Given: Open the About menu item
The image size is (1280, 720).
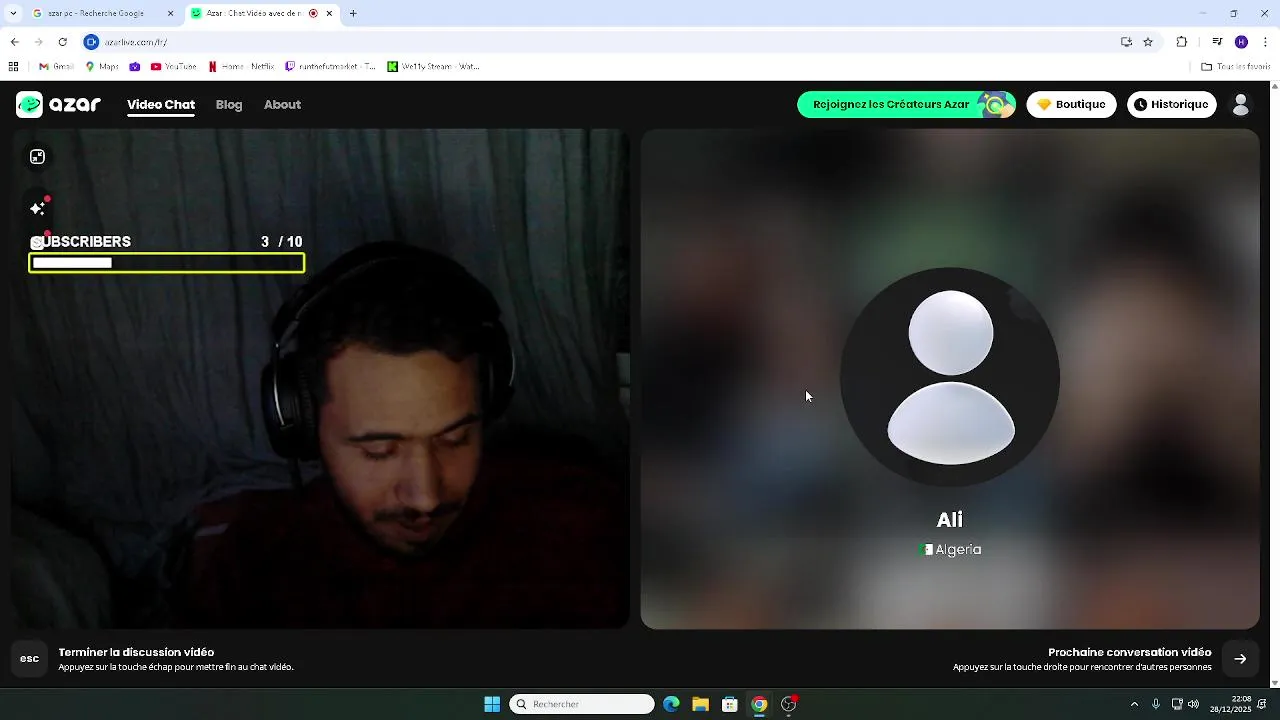Looking at the screenshot, I should (x=282, y=104).
